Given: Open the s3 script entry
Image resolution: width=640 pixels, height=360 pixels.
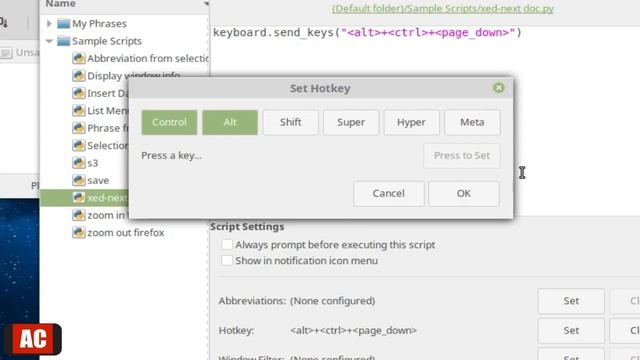Looking at the screenshot, I should (x=93, y=163).
